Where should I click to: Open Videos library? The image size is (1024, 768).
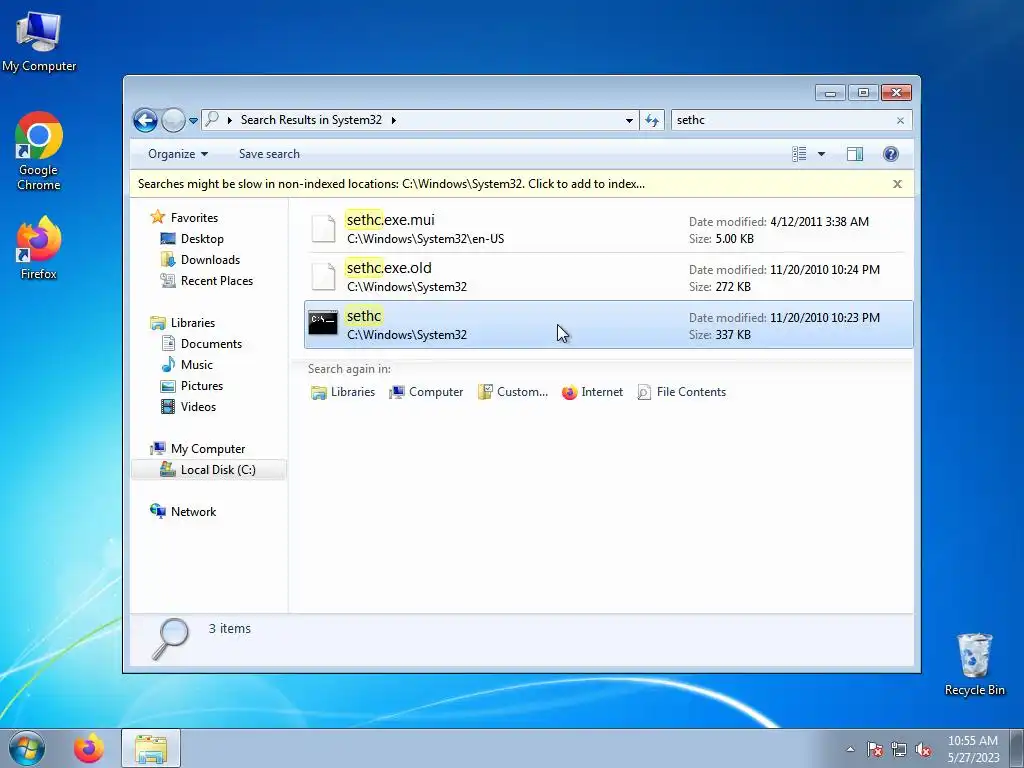click(x=198, y=406)
